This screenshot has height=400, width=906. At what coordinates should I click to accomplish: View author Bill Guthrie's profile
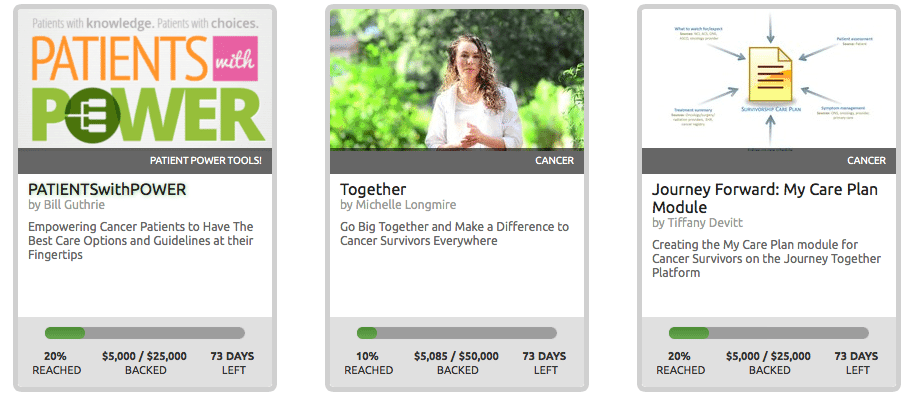pyautogui.click(x=66, y=205)
